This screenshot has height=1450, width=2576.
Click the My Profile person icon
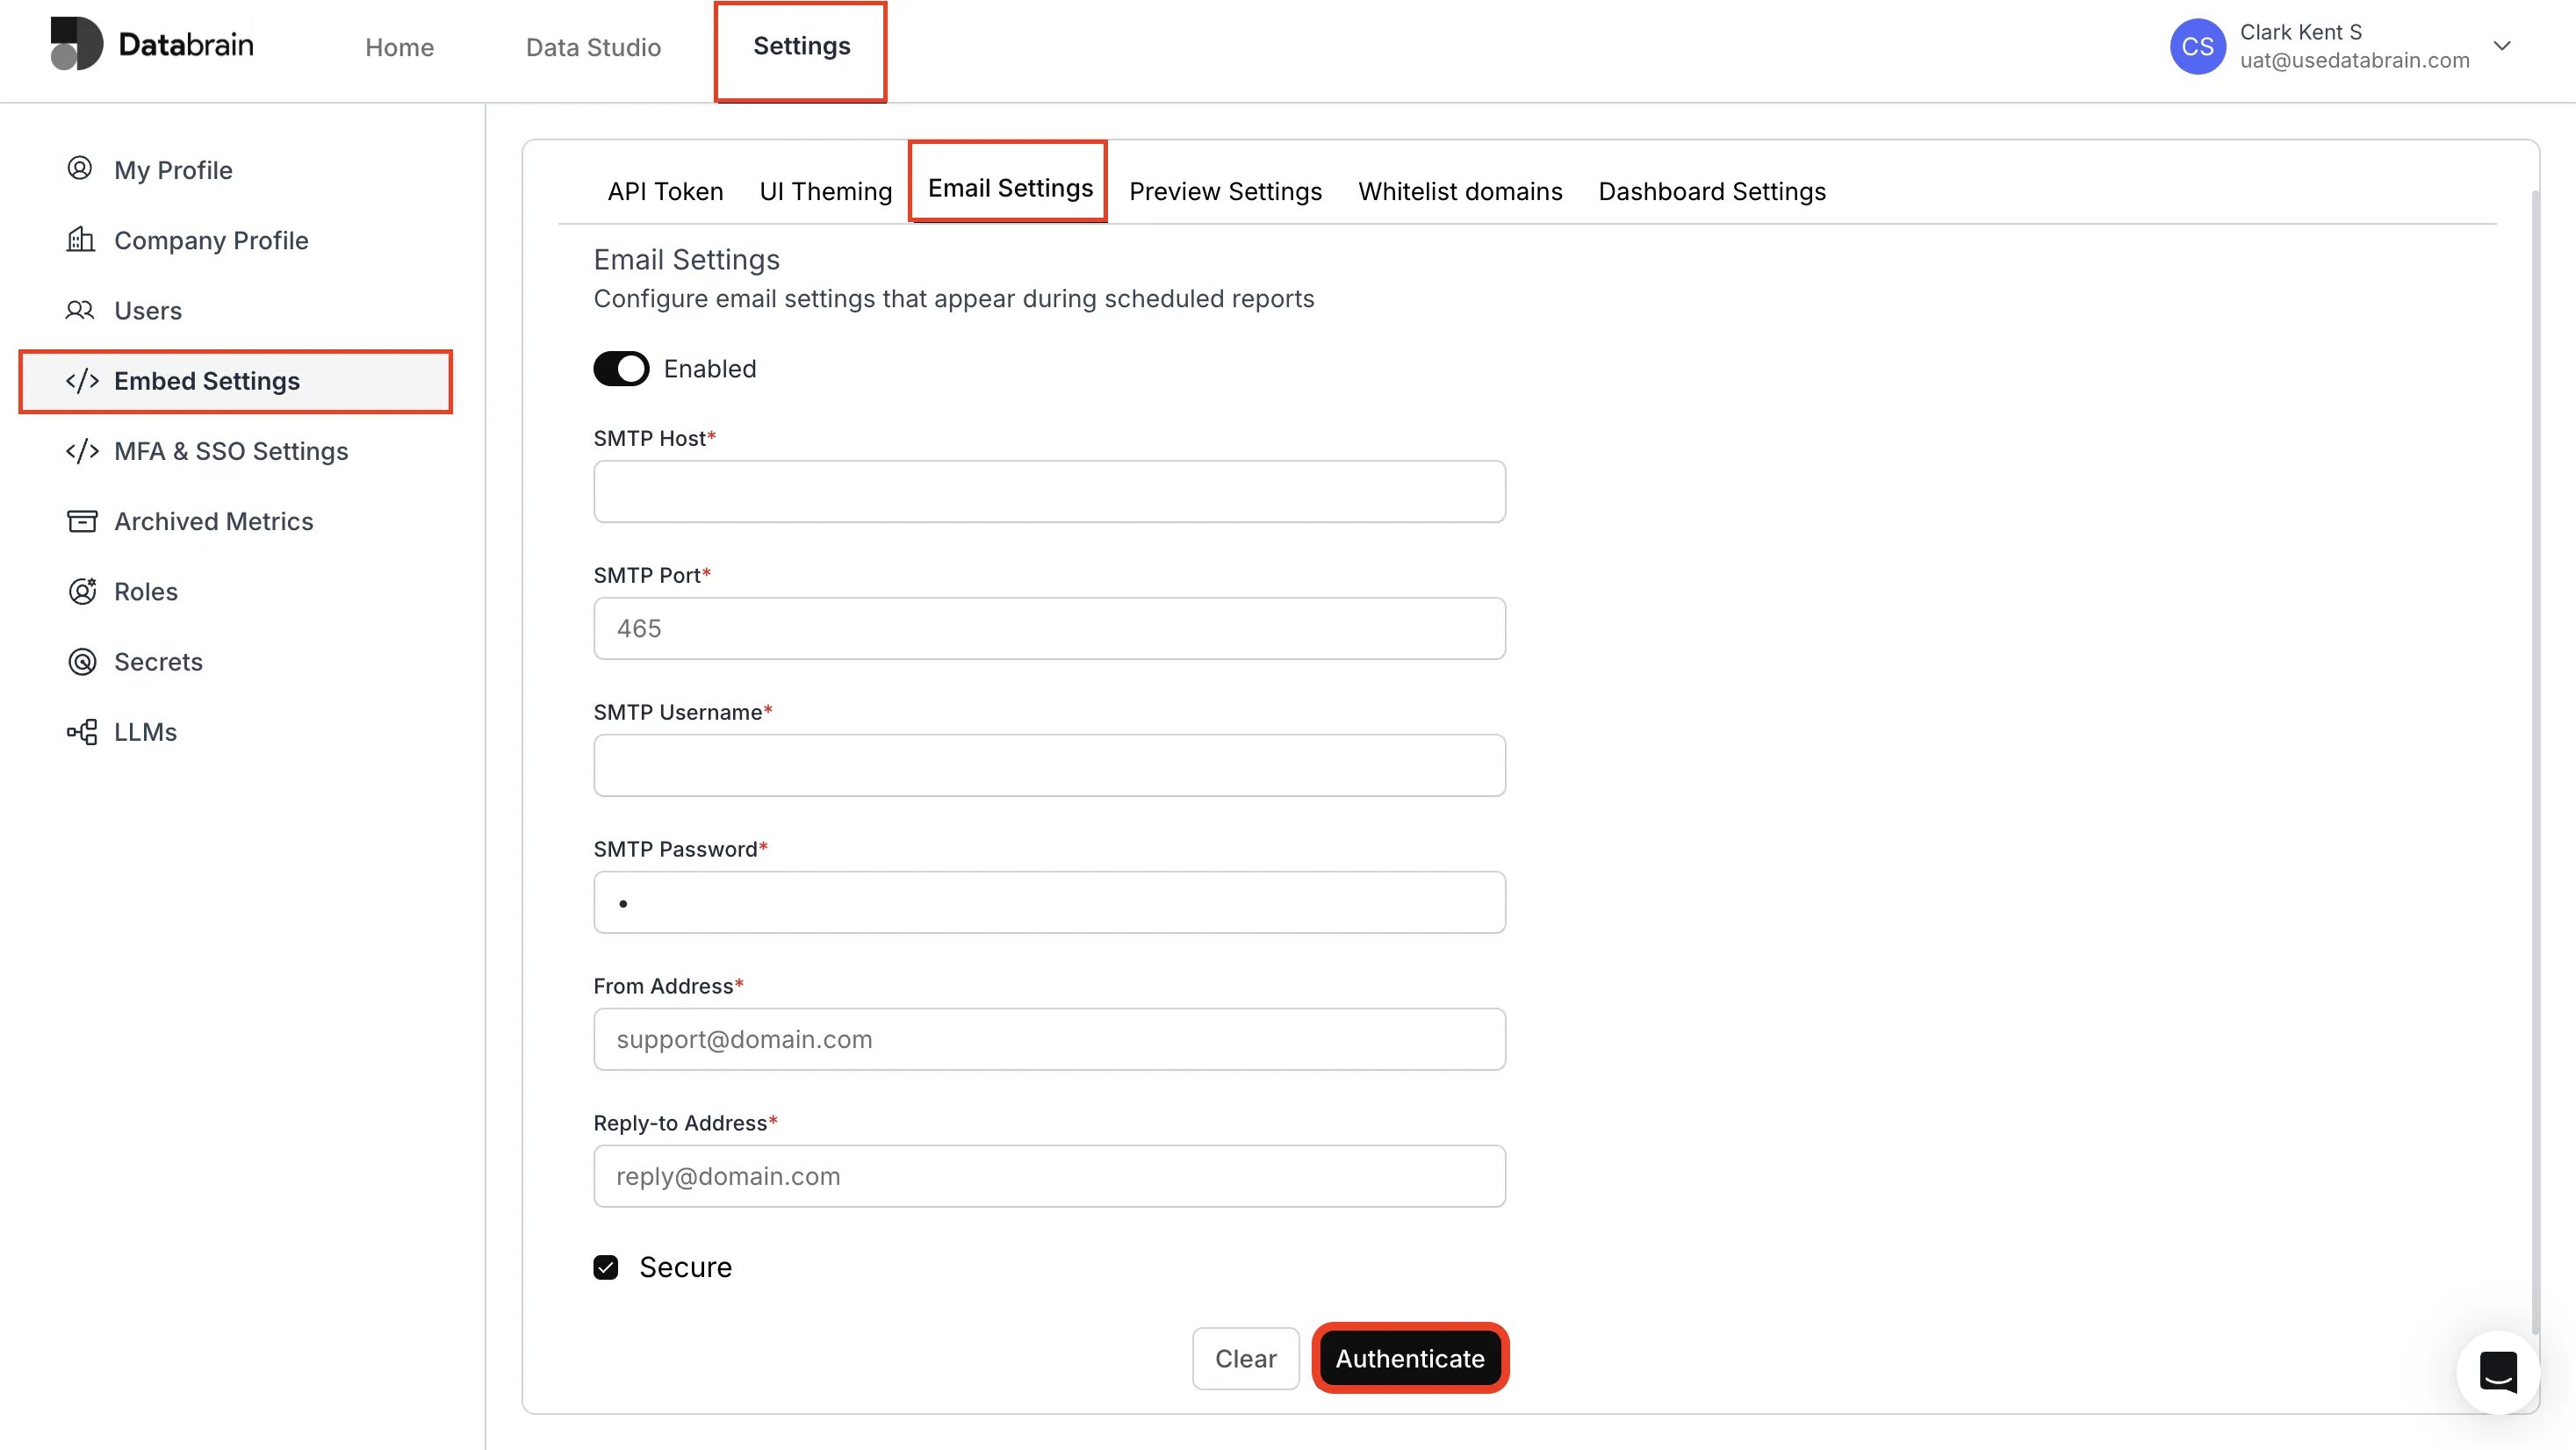point(80,168)
